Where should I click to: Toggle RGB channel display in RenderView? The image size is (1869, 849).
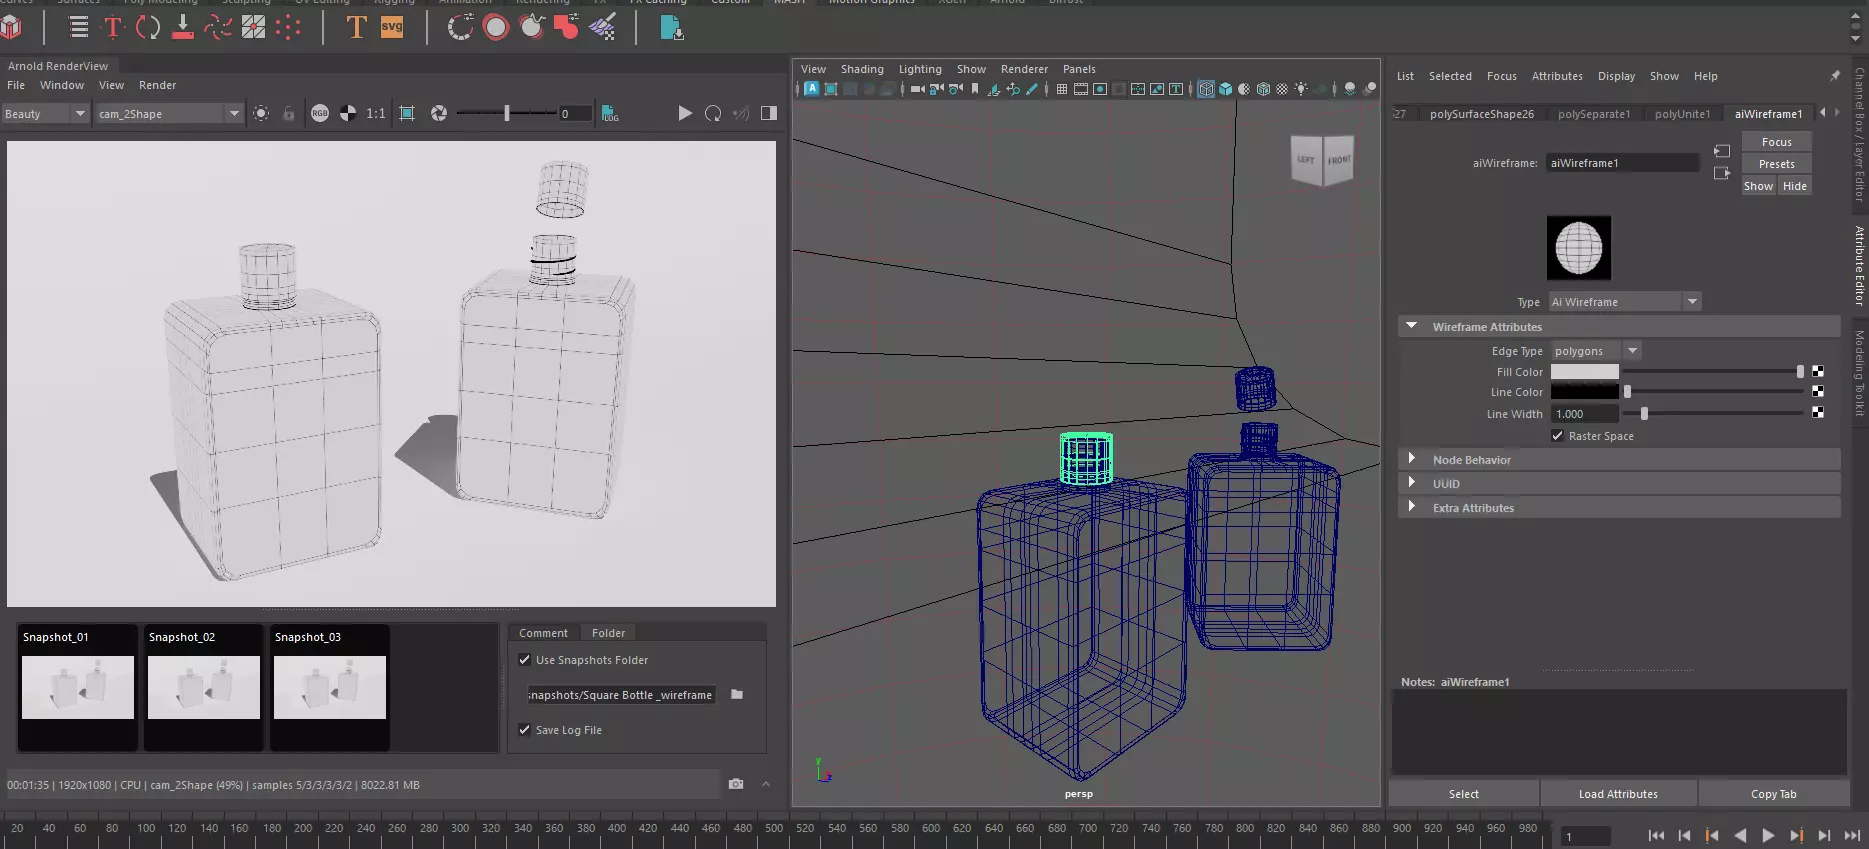tap(320, 113)
